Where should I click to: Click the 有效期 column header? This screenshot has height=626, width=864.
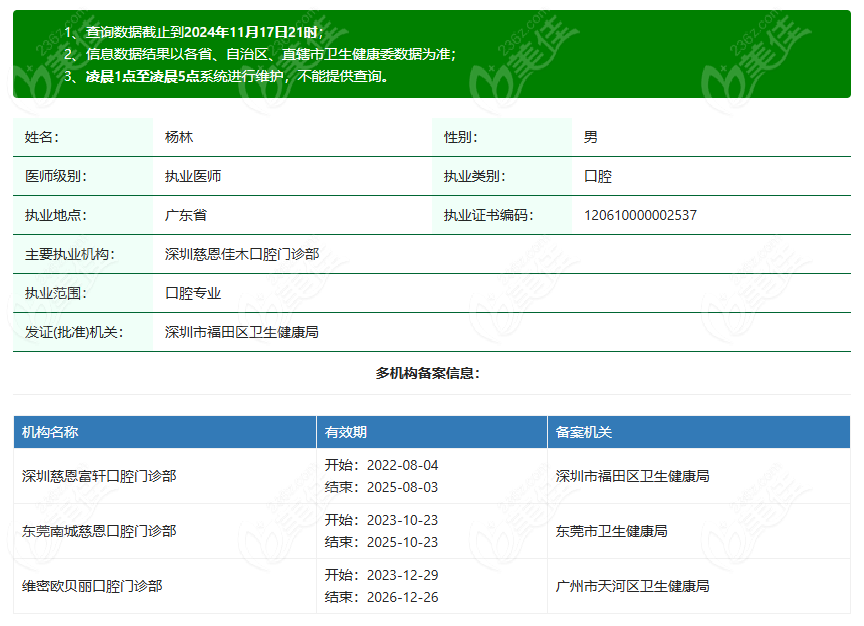click(x=346, y=432)
